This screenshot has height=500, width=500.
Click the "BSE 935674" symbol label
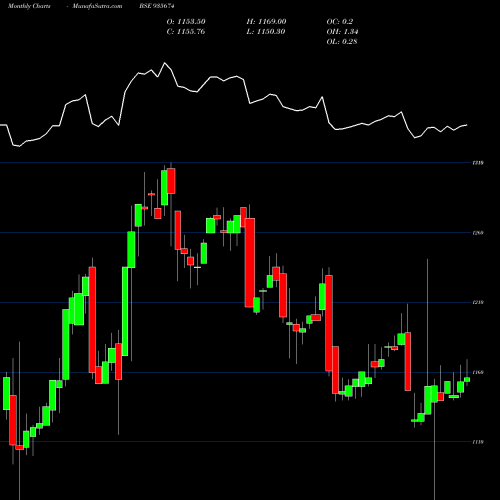(x=157, y=6)
